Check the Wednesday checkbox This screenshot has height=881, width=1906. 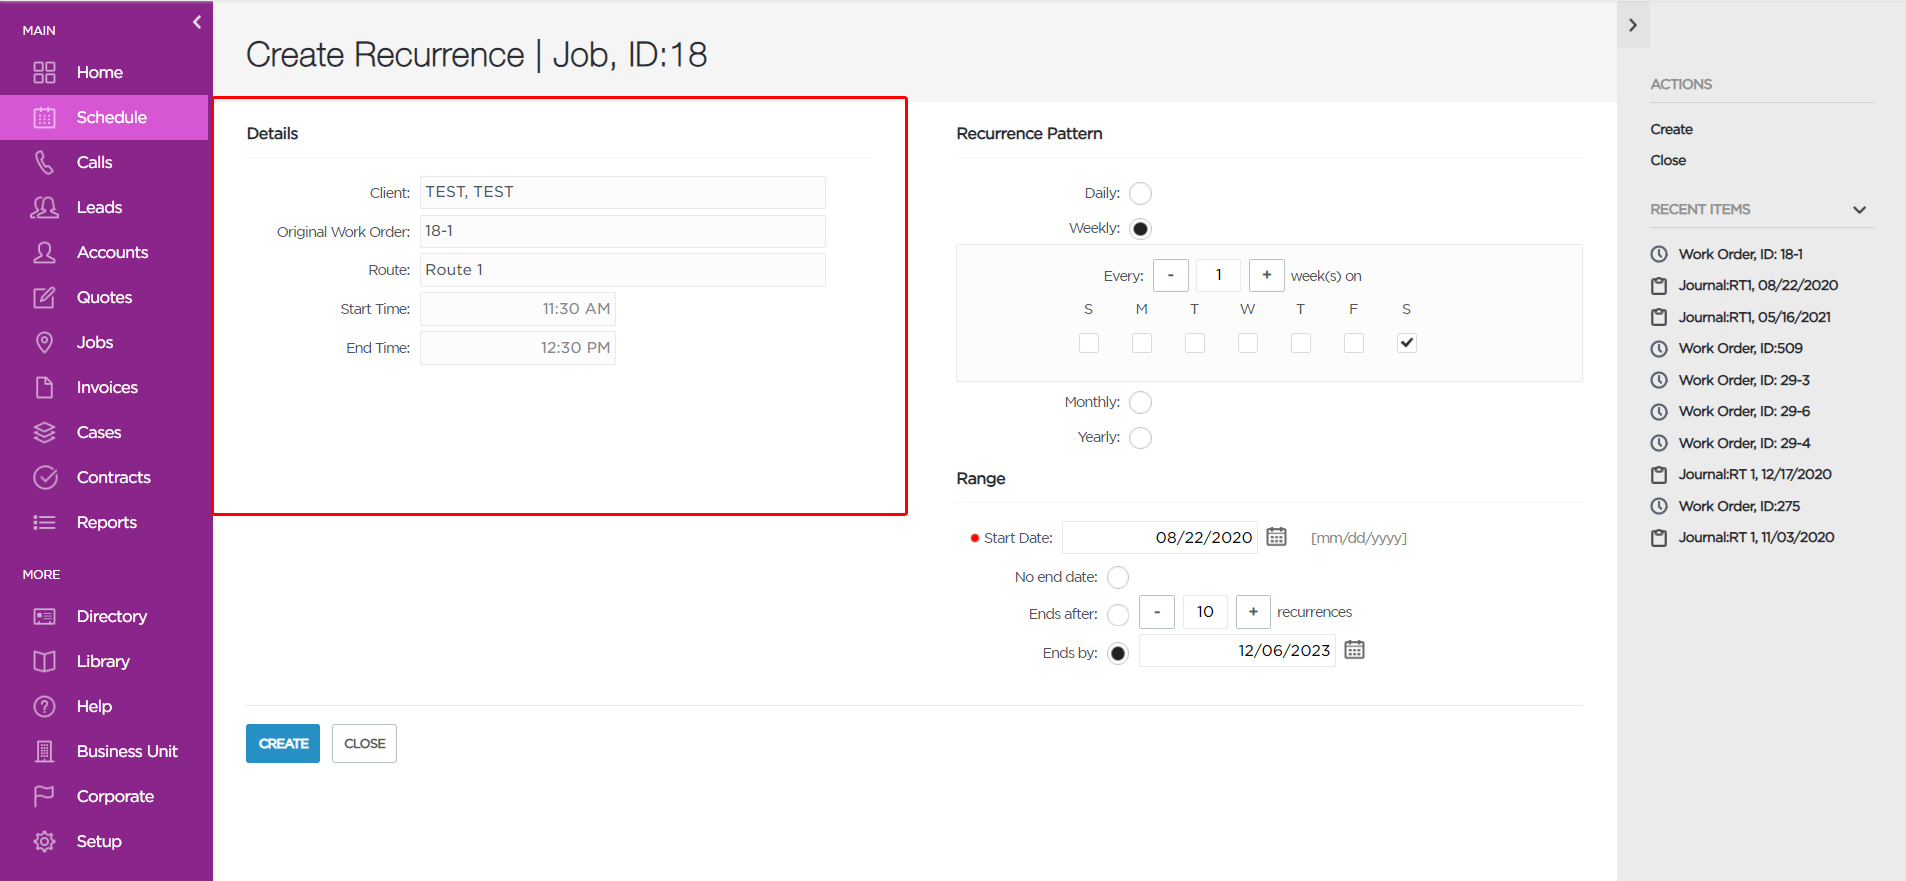tap(1248, 343)
